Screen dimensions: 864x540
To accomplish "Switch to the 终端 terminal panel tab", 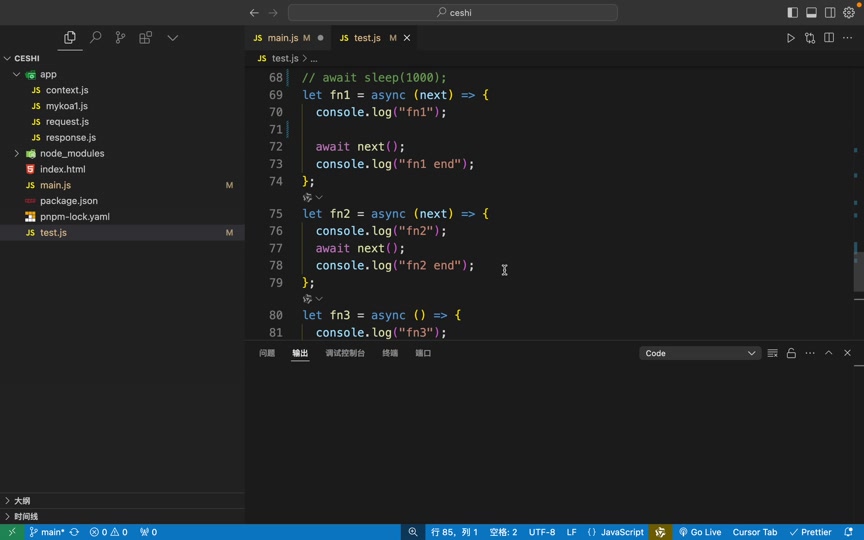I will [390, 353].
